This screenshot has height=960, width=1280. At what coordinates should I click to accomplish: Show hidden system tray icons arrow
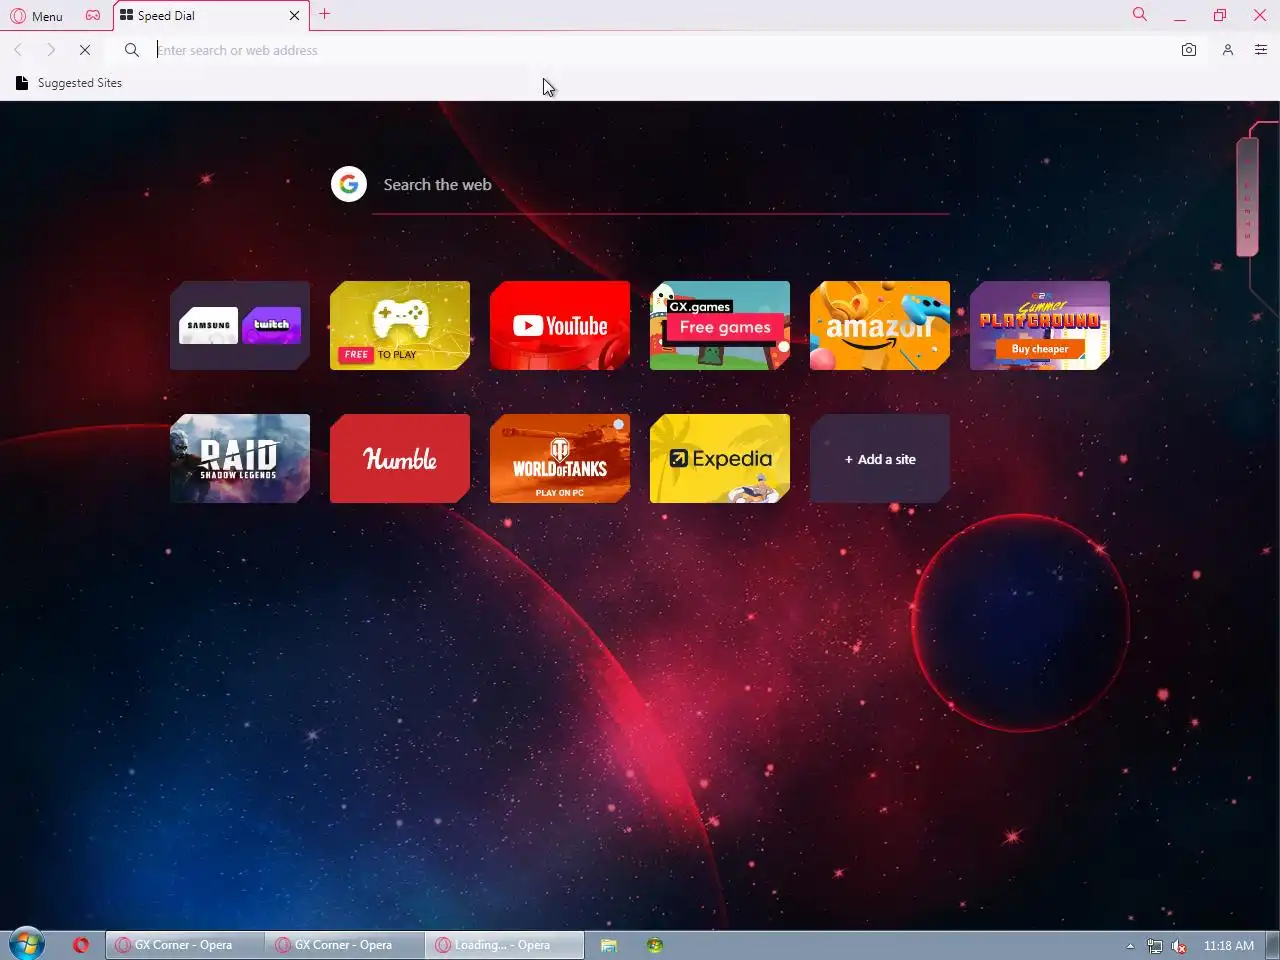point(1130,945)
